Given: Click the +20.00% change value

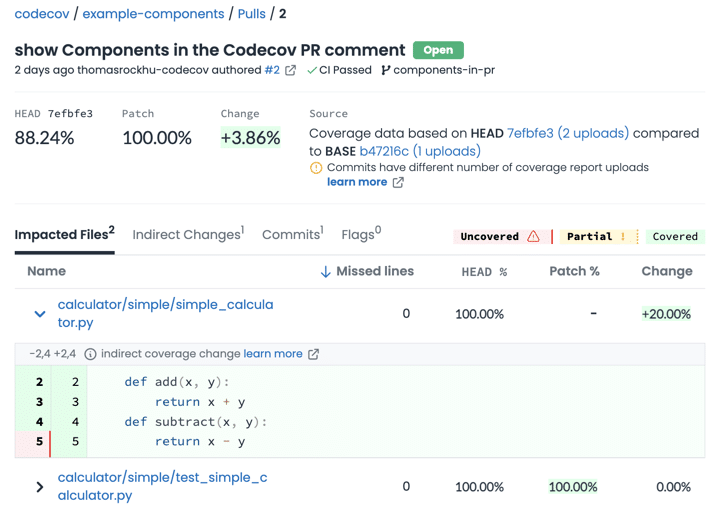Looking at the screenshot, I should pyautogui.click(x=666, y=314).
